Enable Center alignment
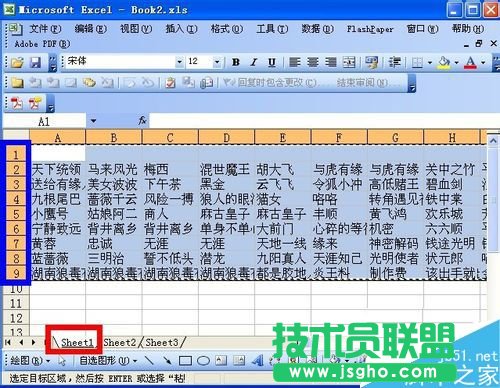 click(313, 62)
